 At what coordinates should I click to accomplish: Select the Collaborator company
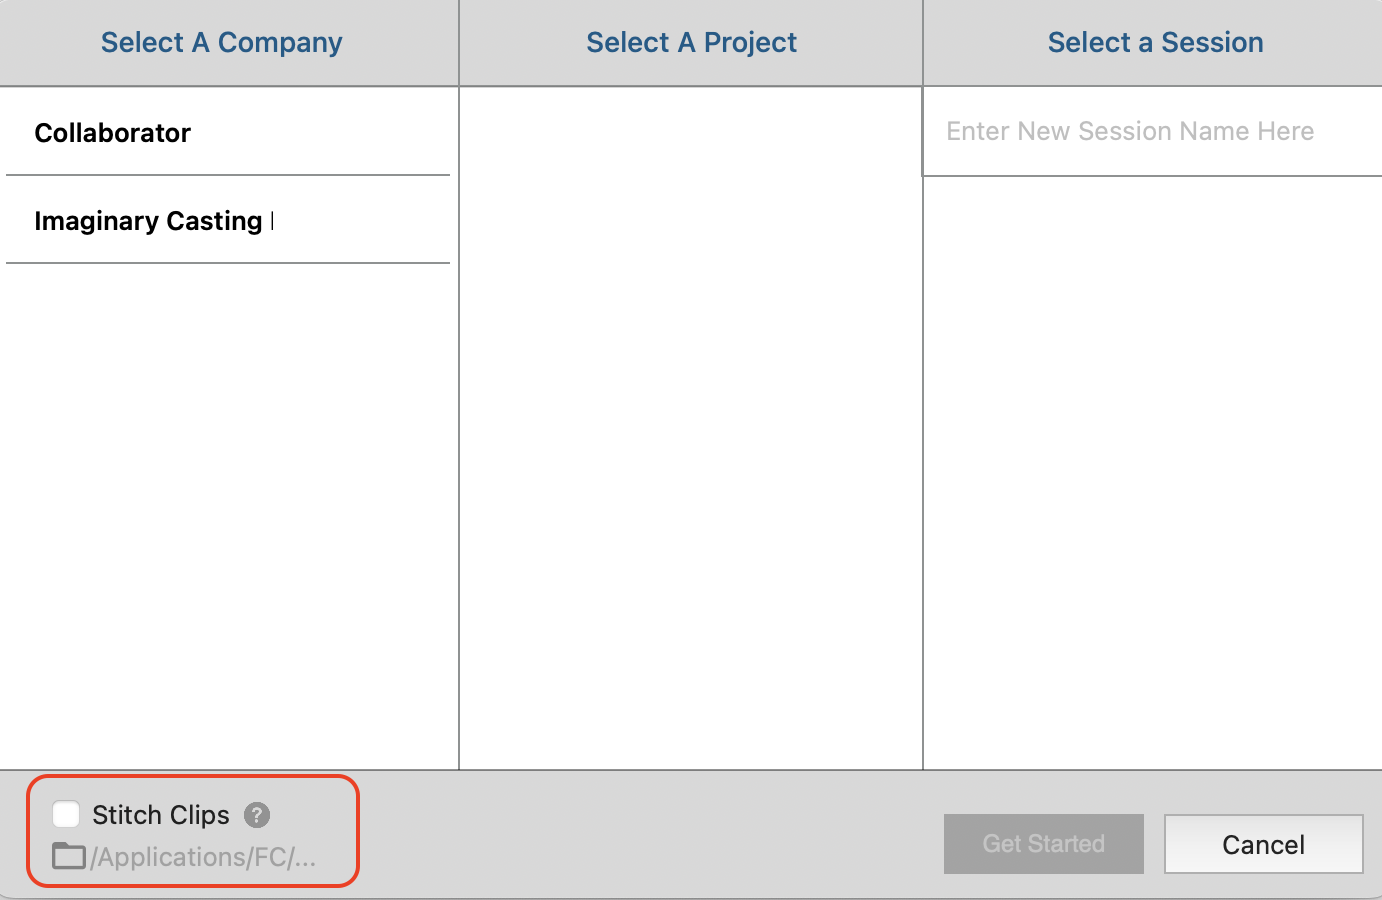click(113, 133)
